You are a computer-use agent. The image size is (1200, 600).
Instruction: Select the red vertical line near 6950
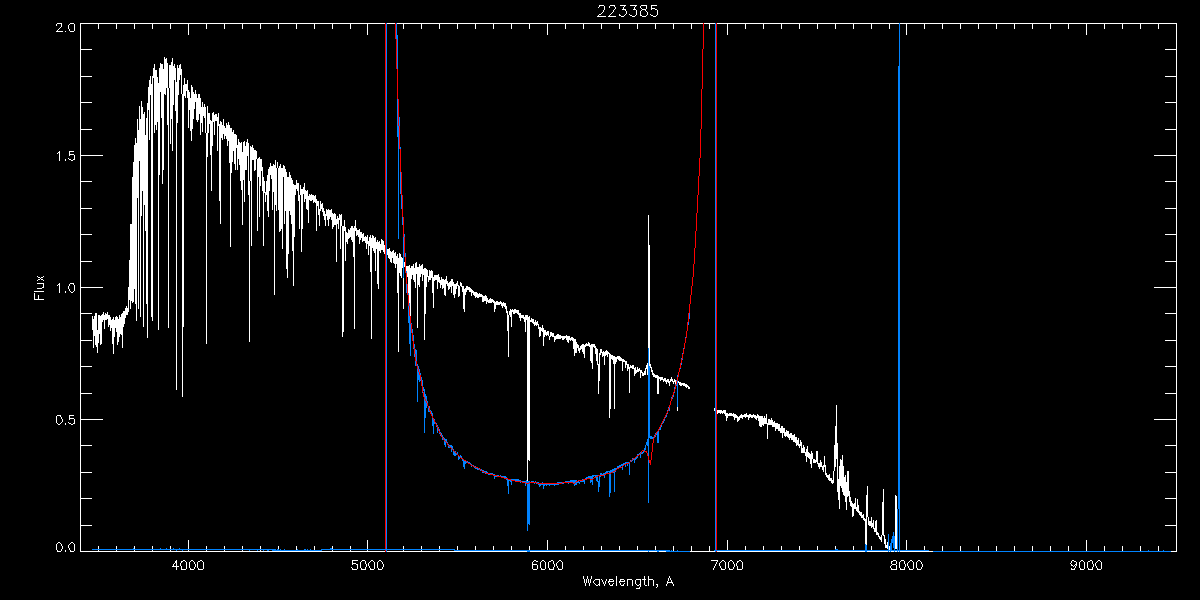716,300
